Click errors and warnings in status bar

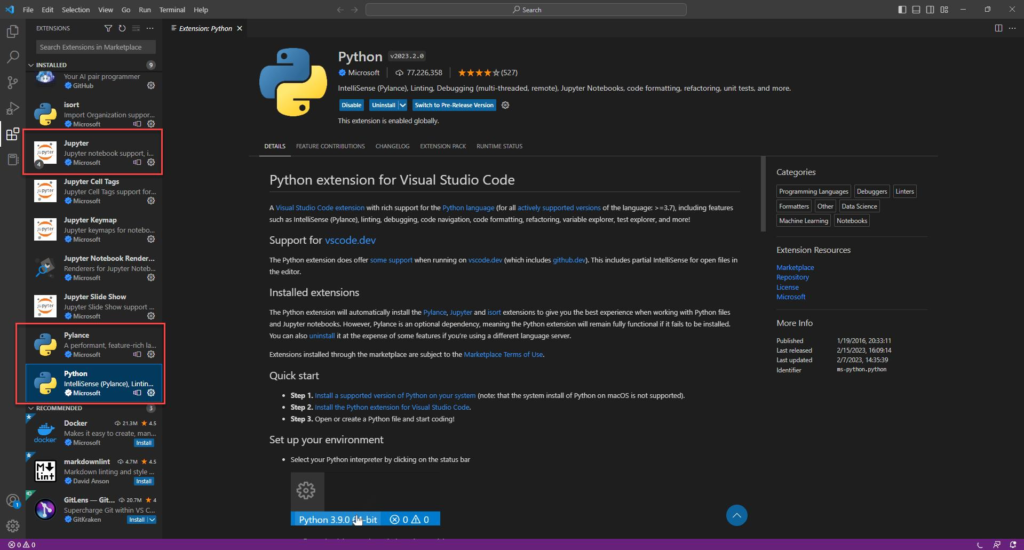point(22,545)
